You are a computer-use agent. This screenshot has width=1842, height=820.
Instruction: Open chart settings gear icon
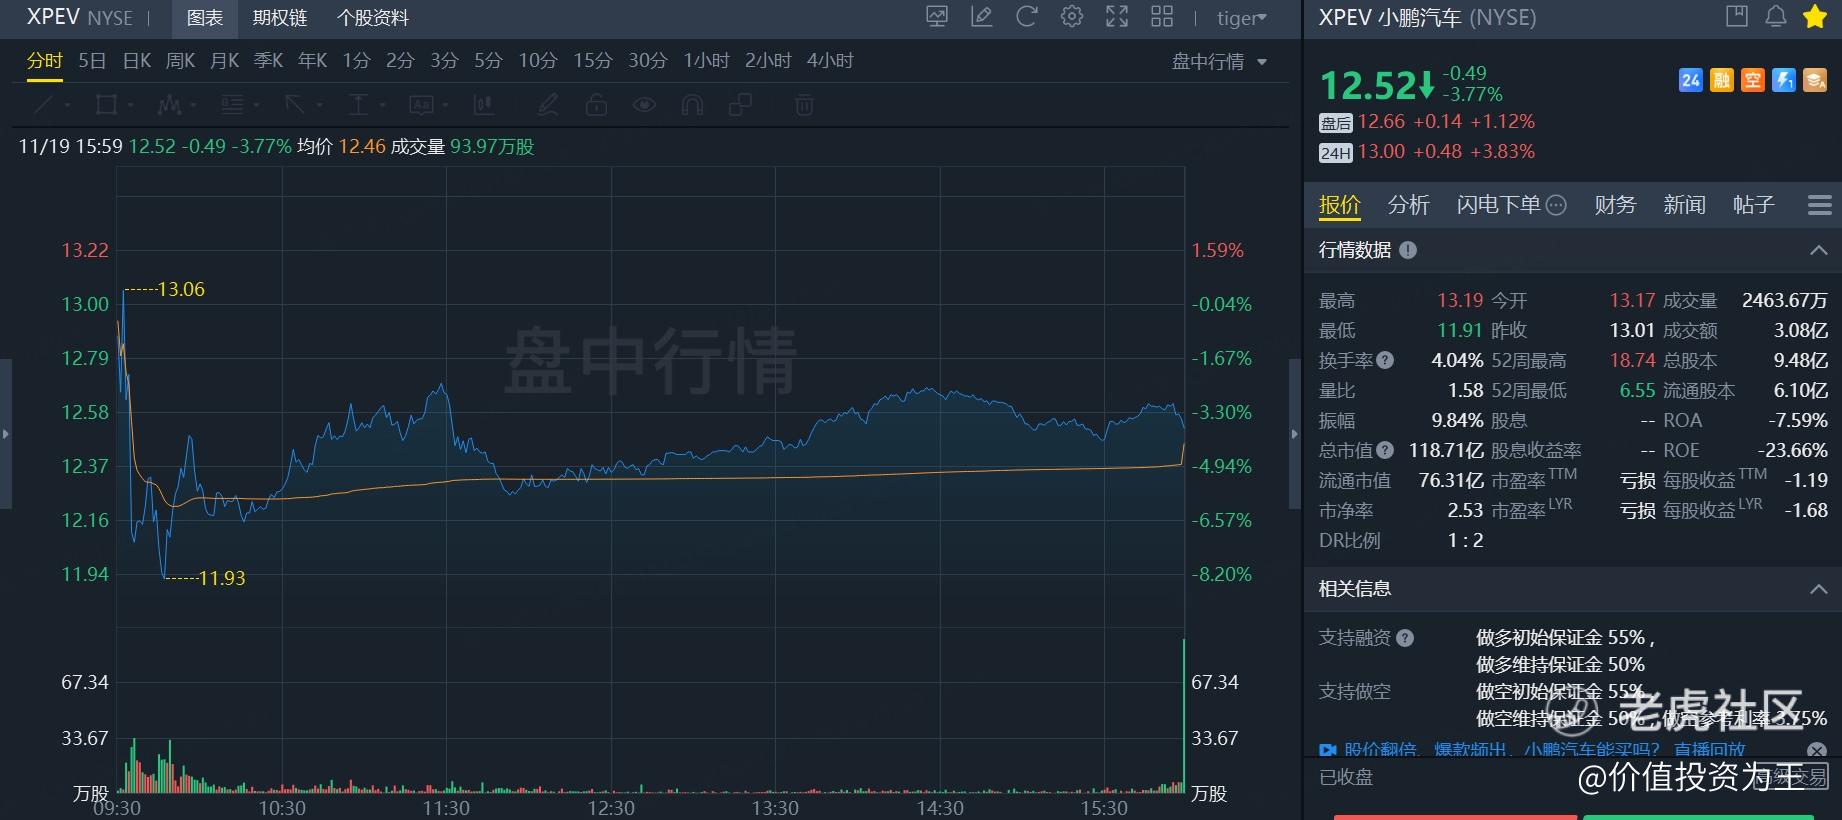pos(1072,17)
